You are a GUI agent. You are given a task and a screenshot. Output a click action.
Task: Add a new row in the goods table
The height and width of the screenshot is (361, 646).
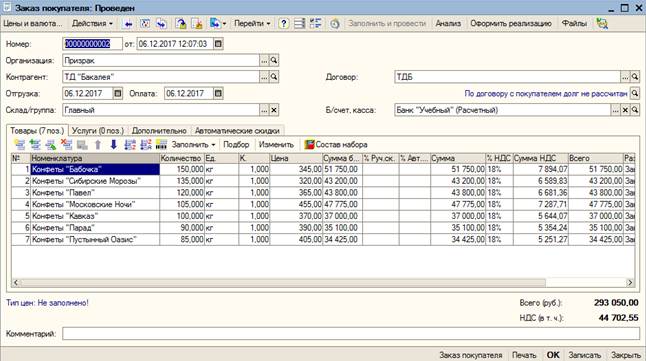click(x=19, y=145)
